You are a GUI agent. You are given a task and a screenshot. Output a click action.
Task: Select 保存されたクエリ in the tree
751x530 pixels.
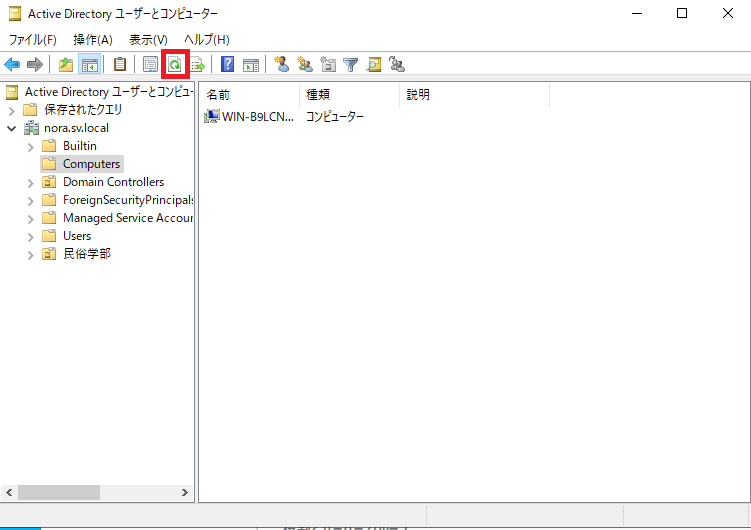pos(83,110)
